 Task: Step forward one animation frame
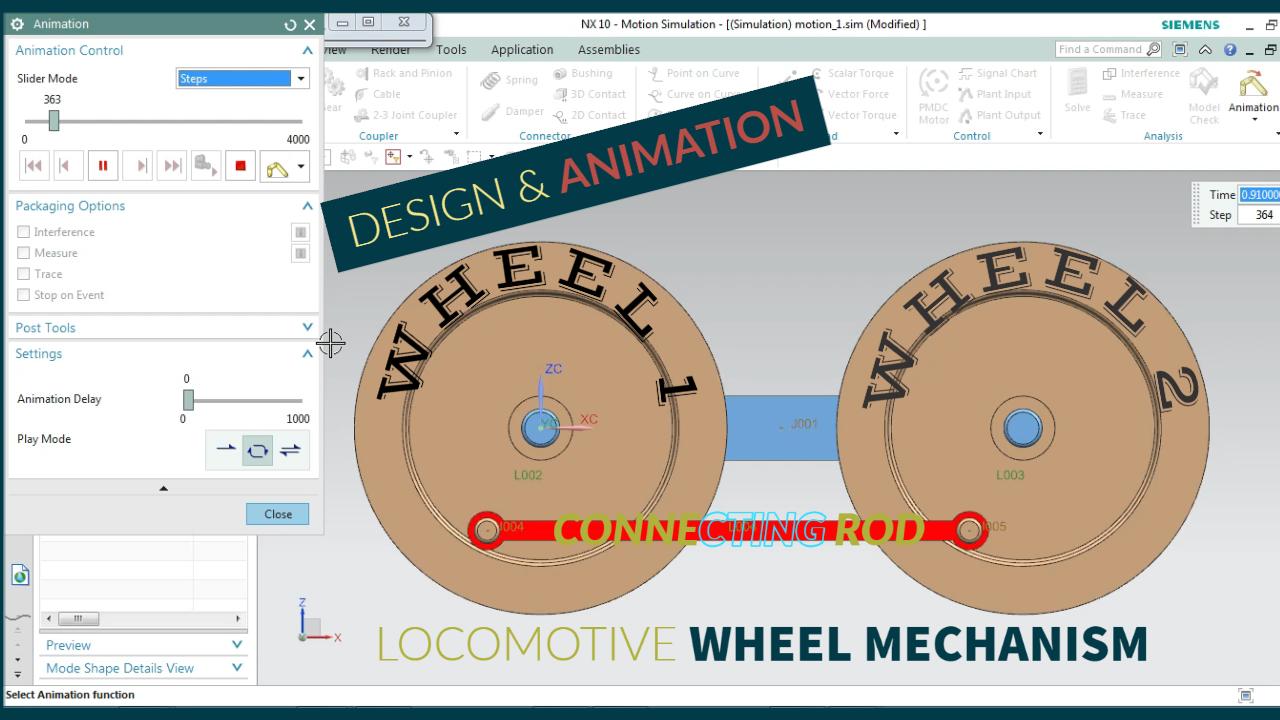click(x=141, y=166)
